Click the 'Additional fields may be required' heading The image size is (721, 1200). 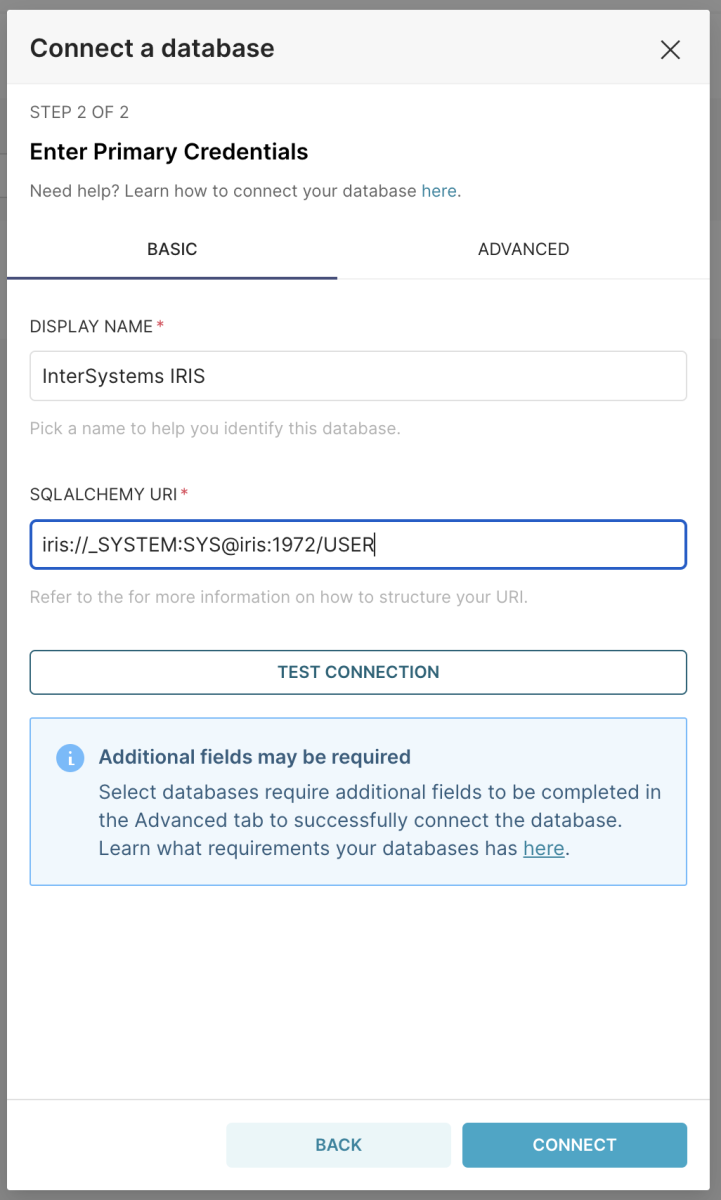point(254,757)
